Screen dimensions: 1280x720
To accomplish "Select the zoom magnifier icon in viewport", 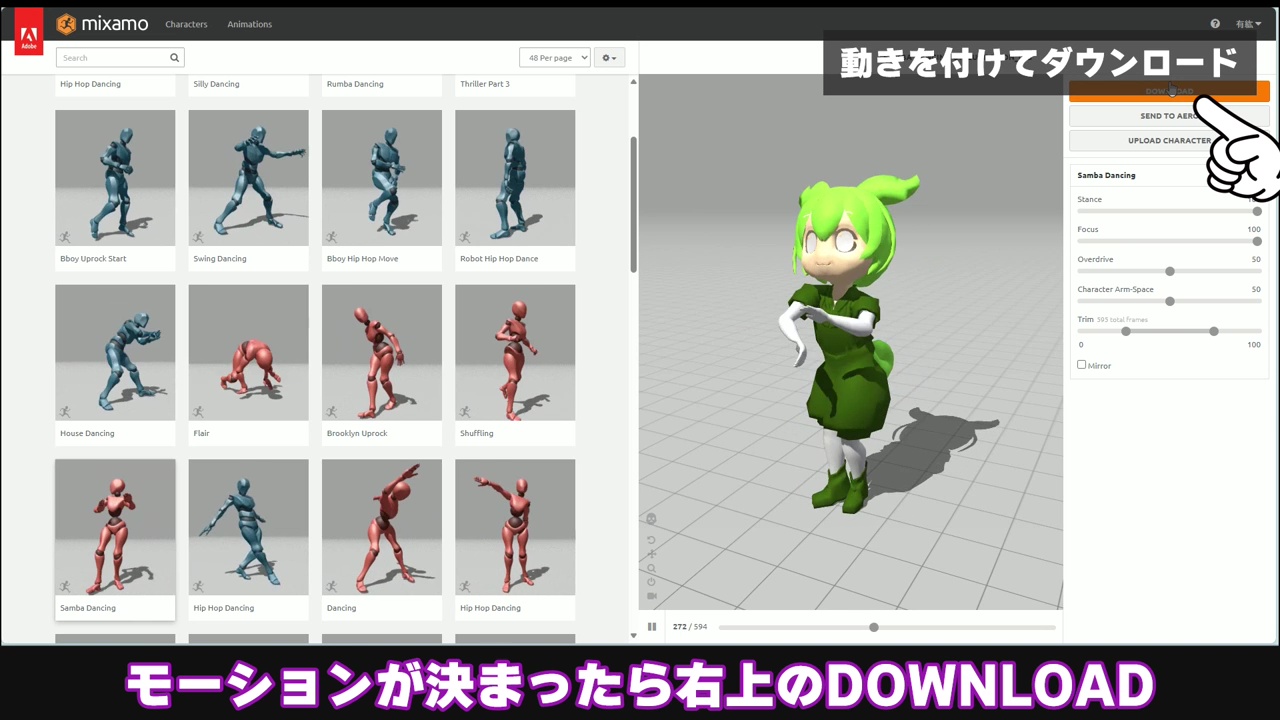I will [651, 568].
